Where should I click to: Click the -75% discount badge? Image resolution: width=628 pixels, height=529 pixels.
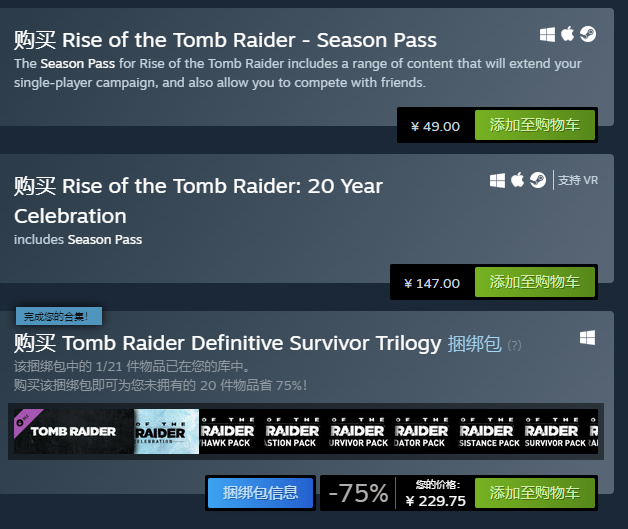tap(358, 493)
